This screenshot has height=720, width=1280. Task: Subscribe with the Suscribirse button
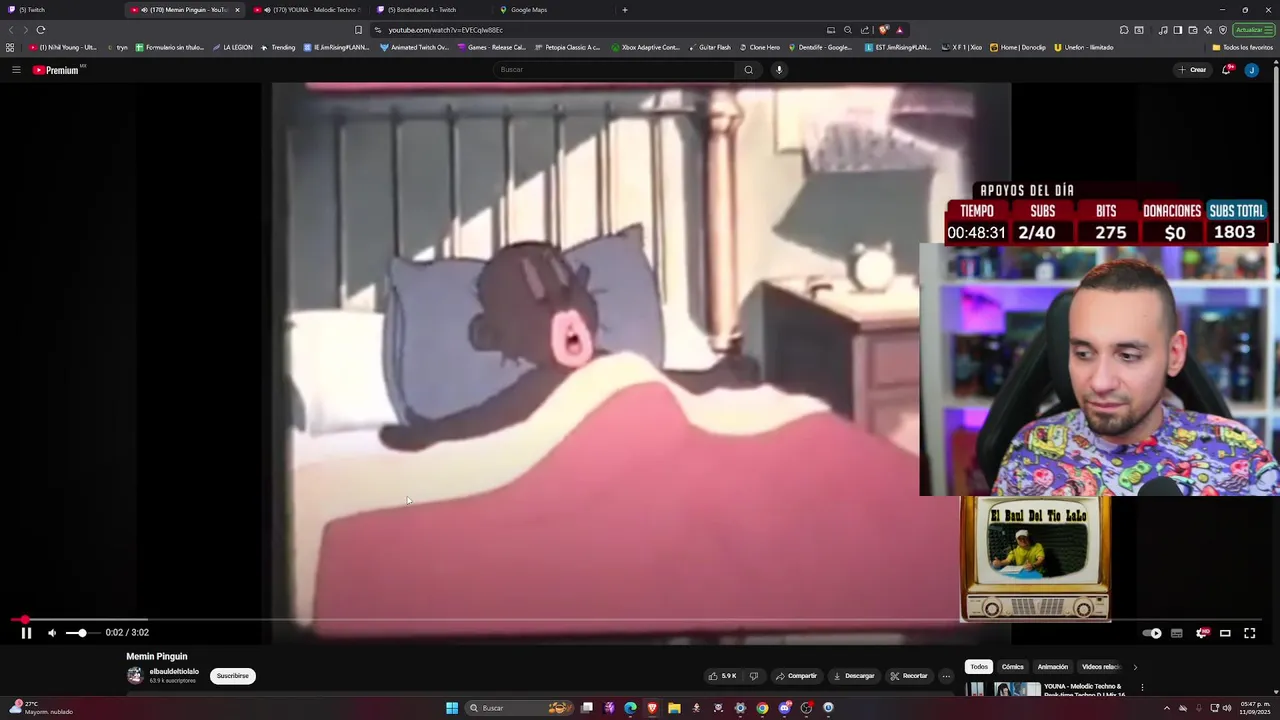(x=233, y=676)
